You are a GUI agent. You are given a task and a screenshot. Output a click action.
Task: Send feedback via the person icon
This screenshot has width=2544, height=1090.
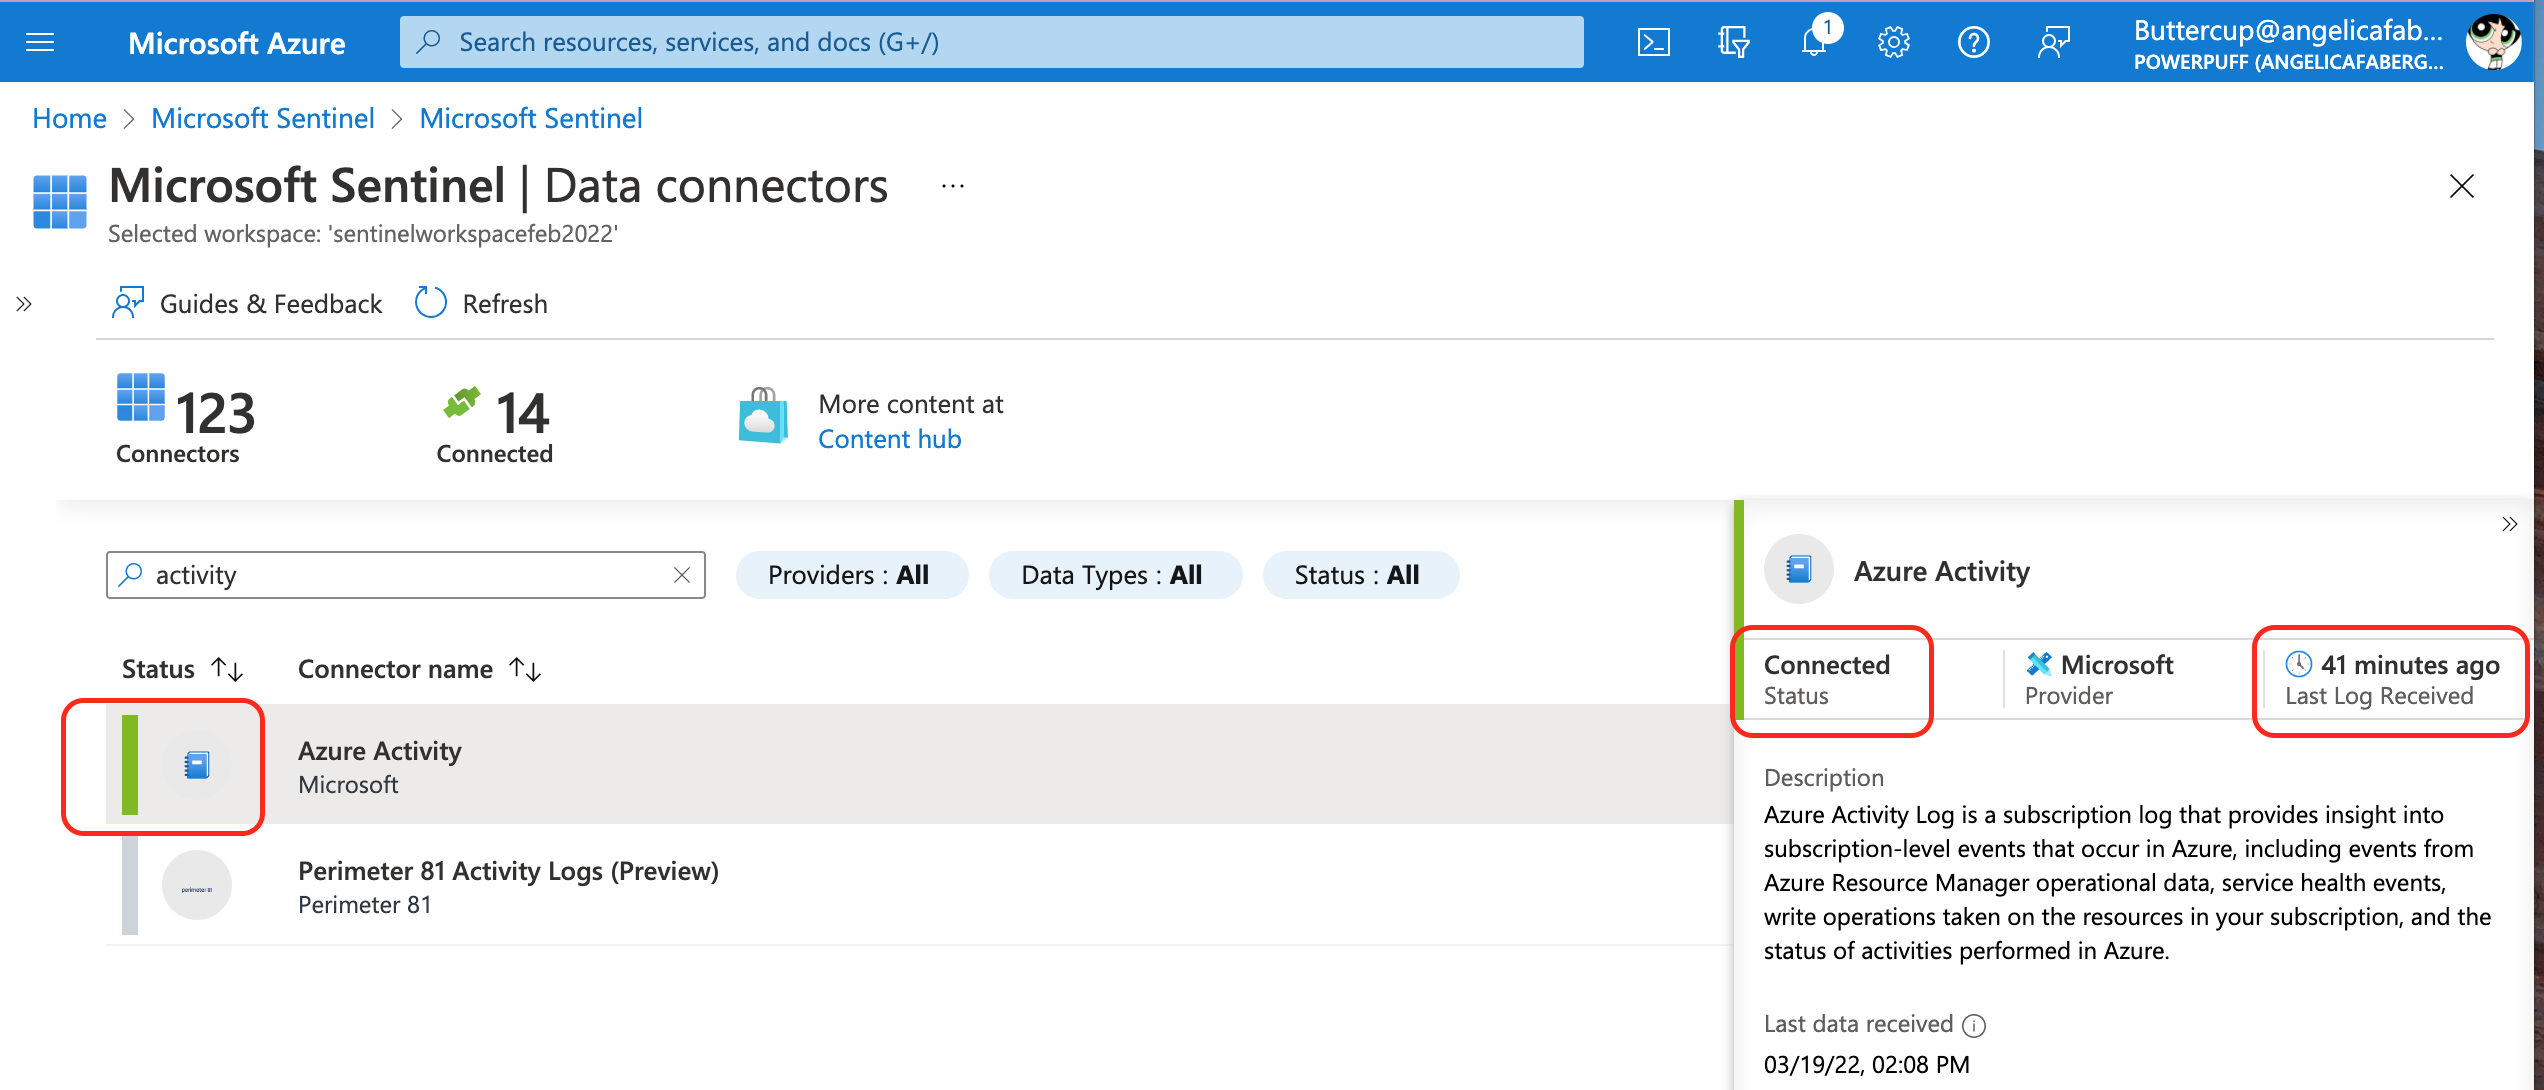click(2054, 41)
